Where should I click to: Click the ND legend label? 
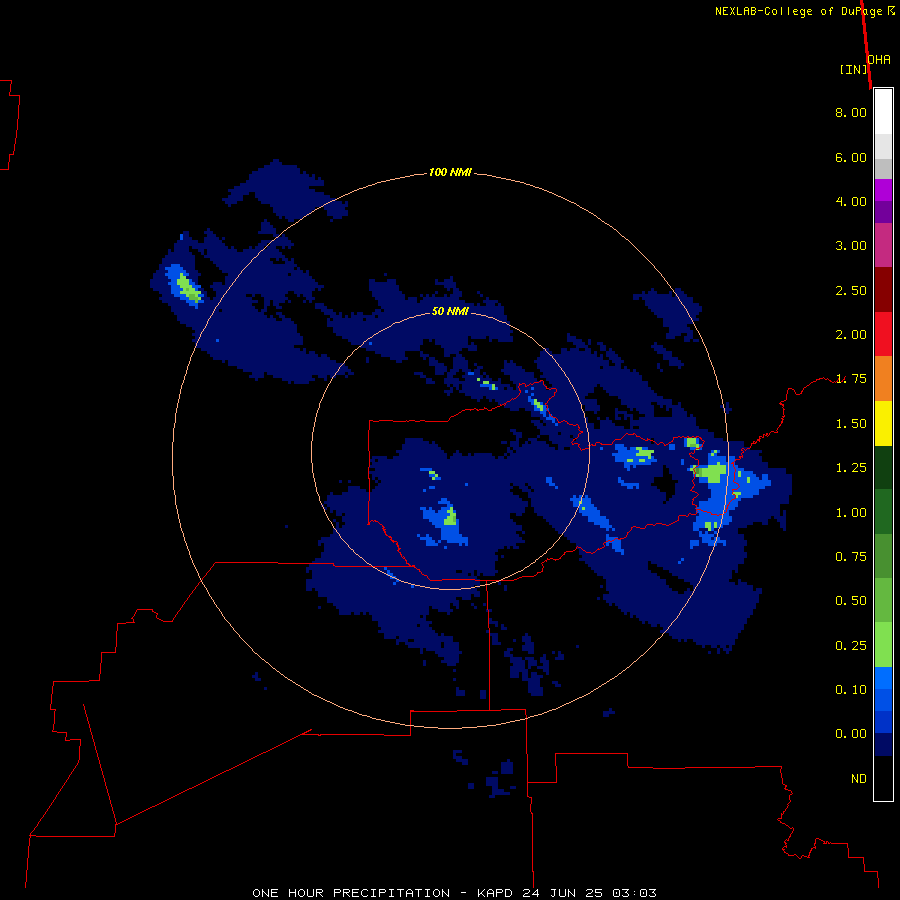859,779
